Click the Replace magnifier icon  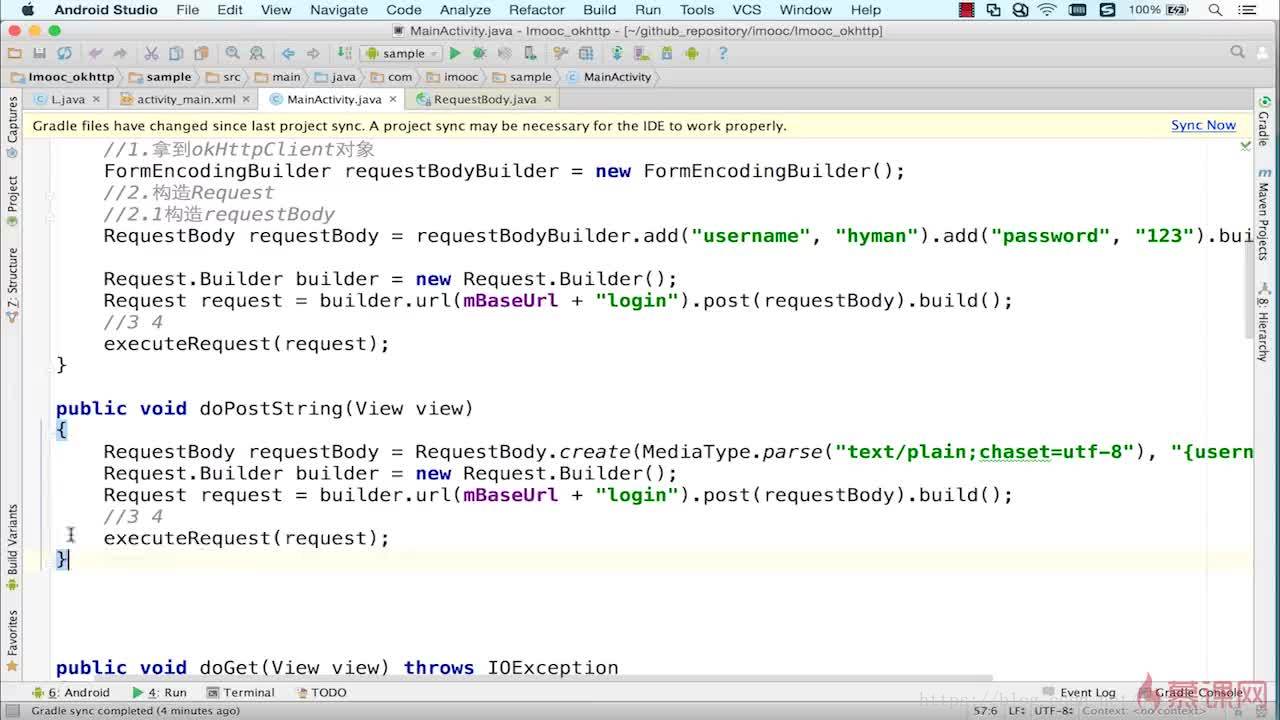[x=257, y=53]
